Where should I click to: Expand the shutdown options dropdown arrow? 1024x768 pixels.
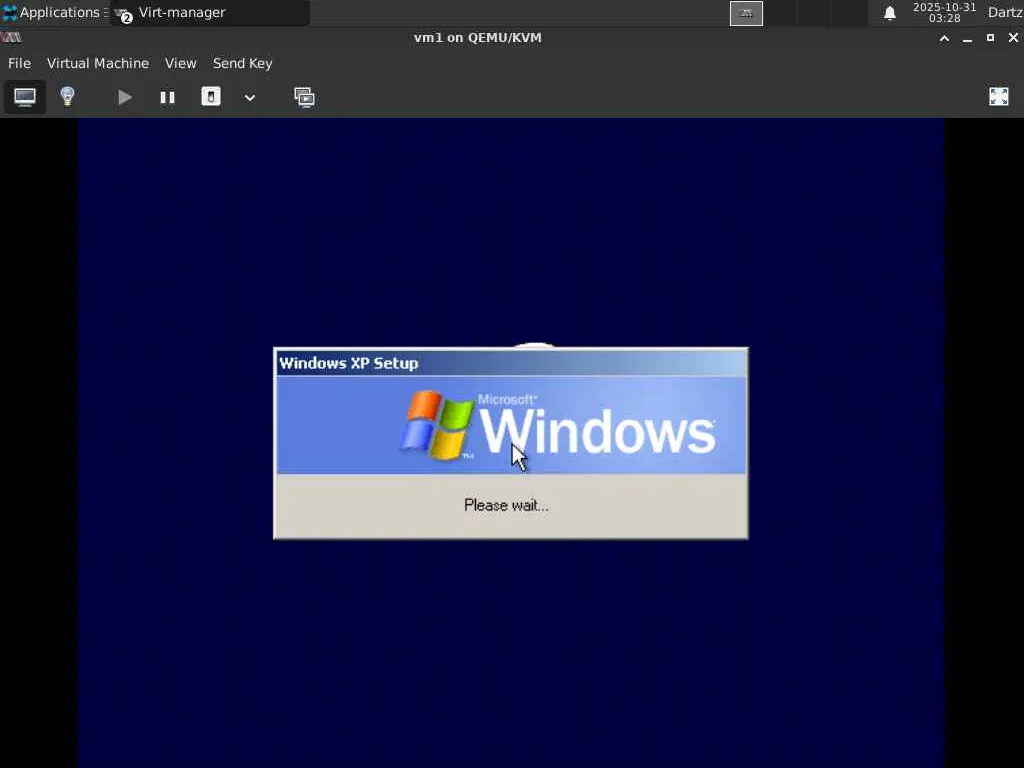[249, 98]
